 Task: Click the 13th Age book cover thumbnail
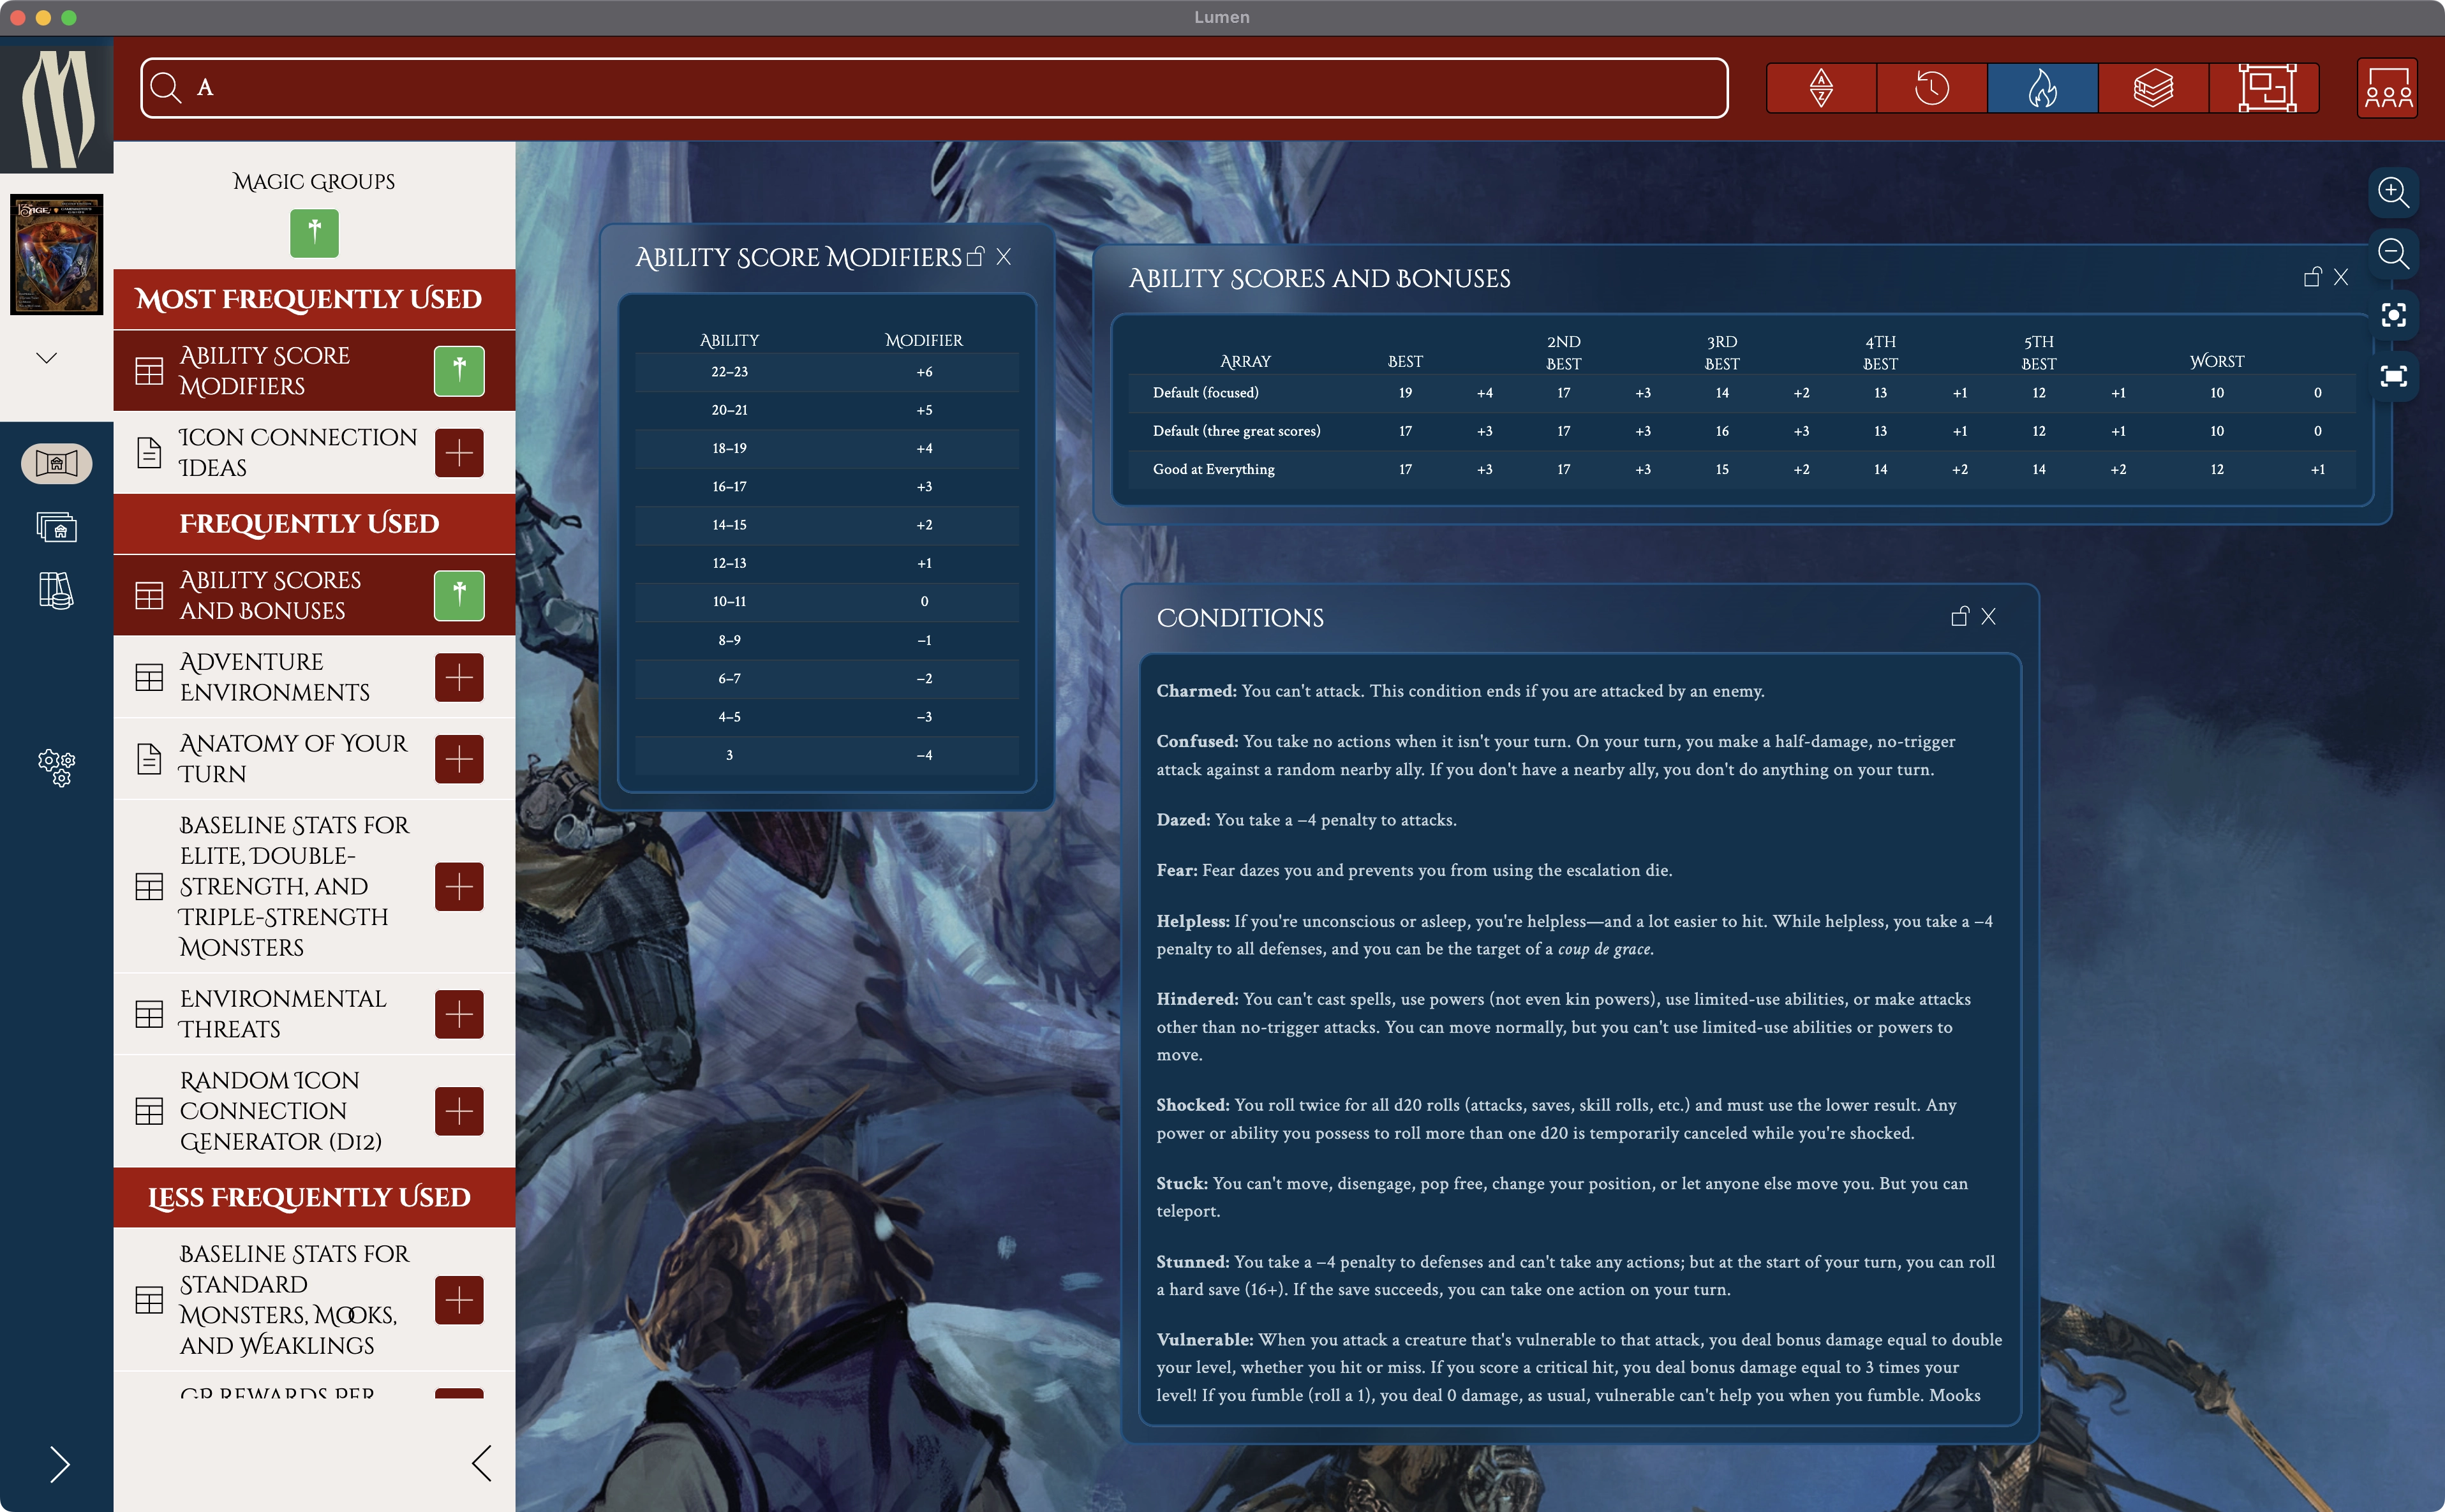coord(56,254)
